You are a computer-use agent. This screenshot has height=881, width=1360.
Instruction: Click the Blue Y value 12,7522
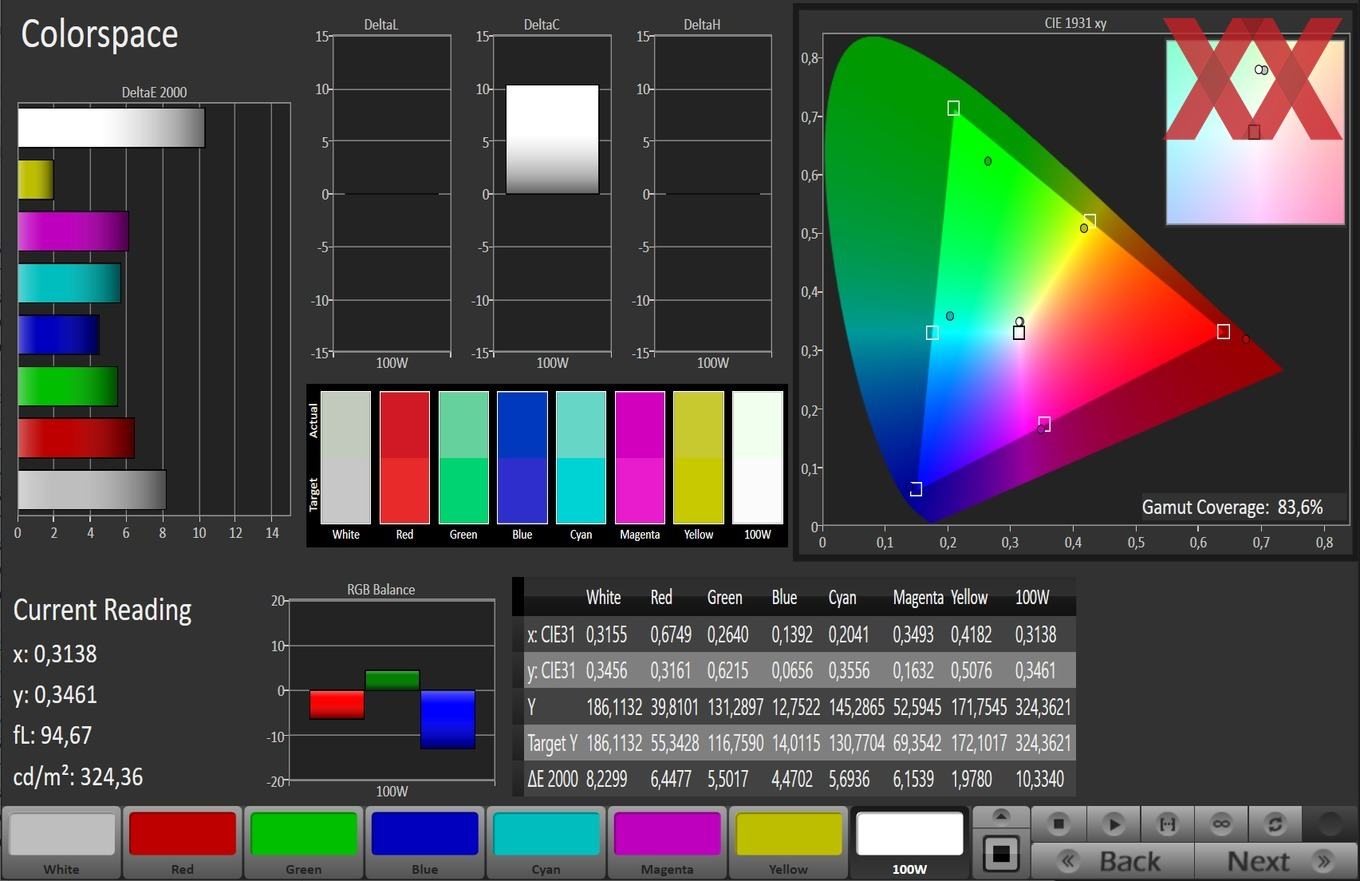[x=795, y=707]
